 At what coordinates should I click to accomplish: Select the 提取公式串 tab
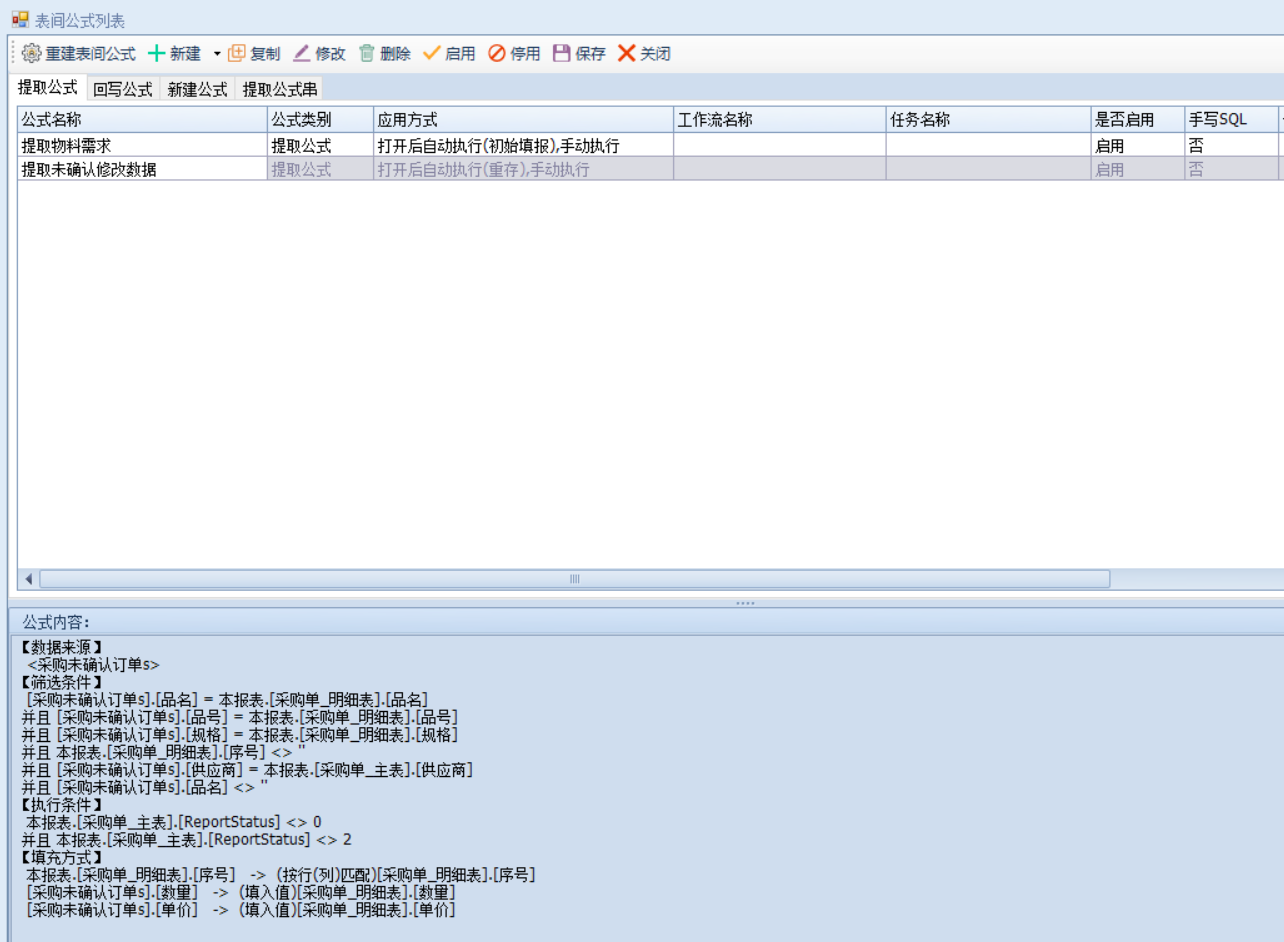[x=280, y=89]
